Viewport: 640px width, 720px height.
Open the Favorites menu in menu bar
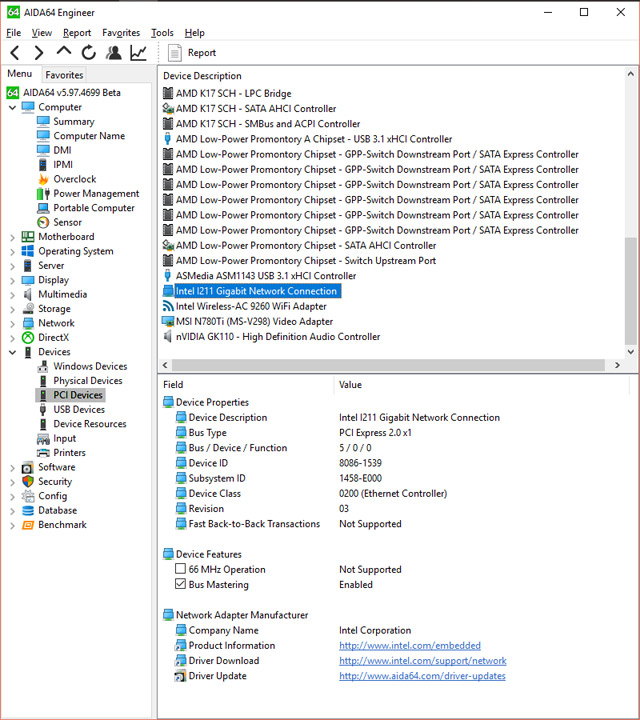click(x=121, y=33)
